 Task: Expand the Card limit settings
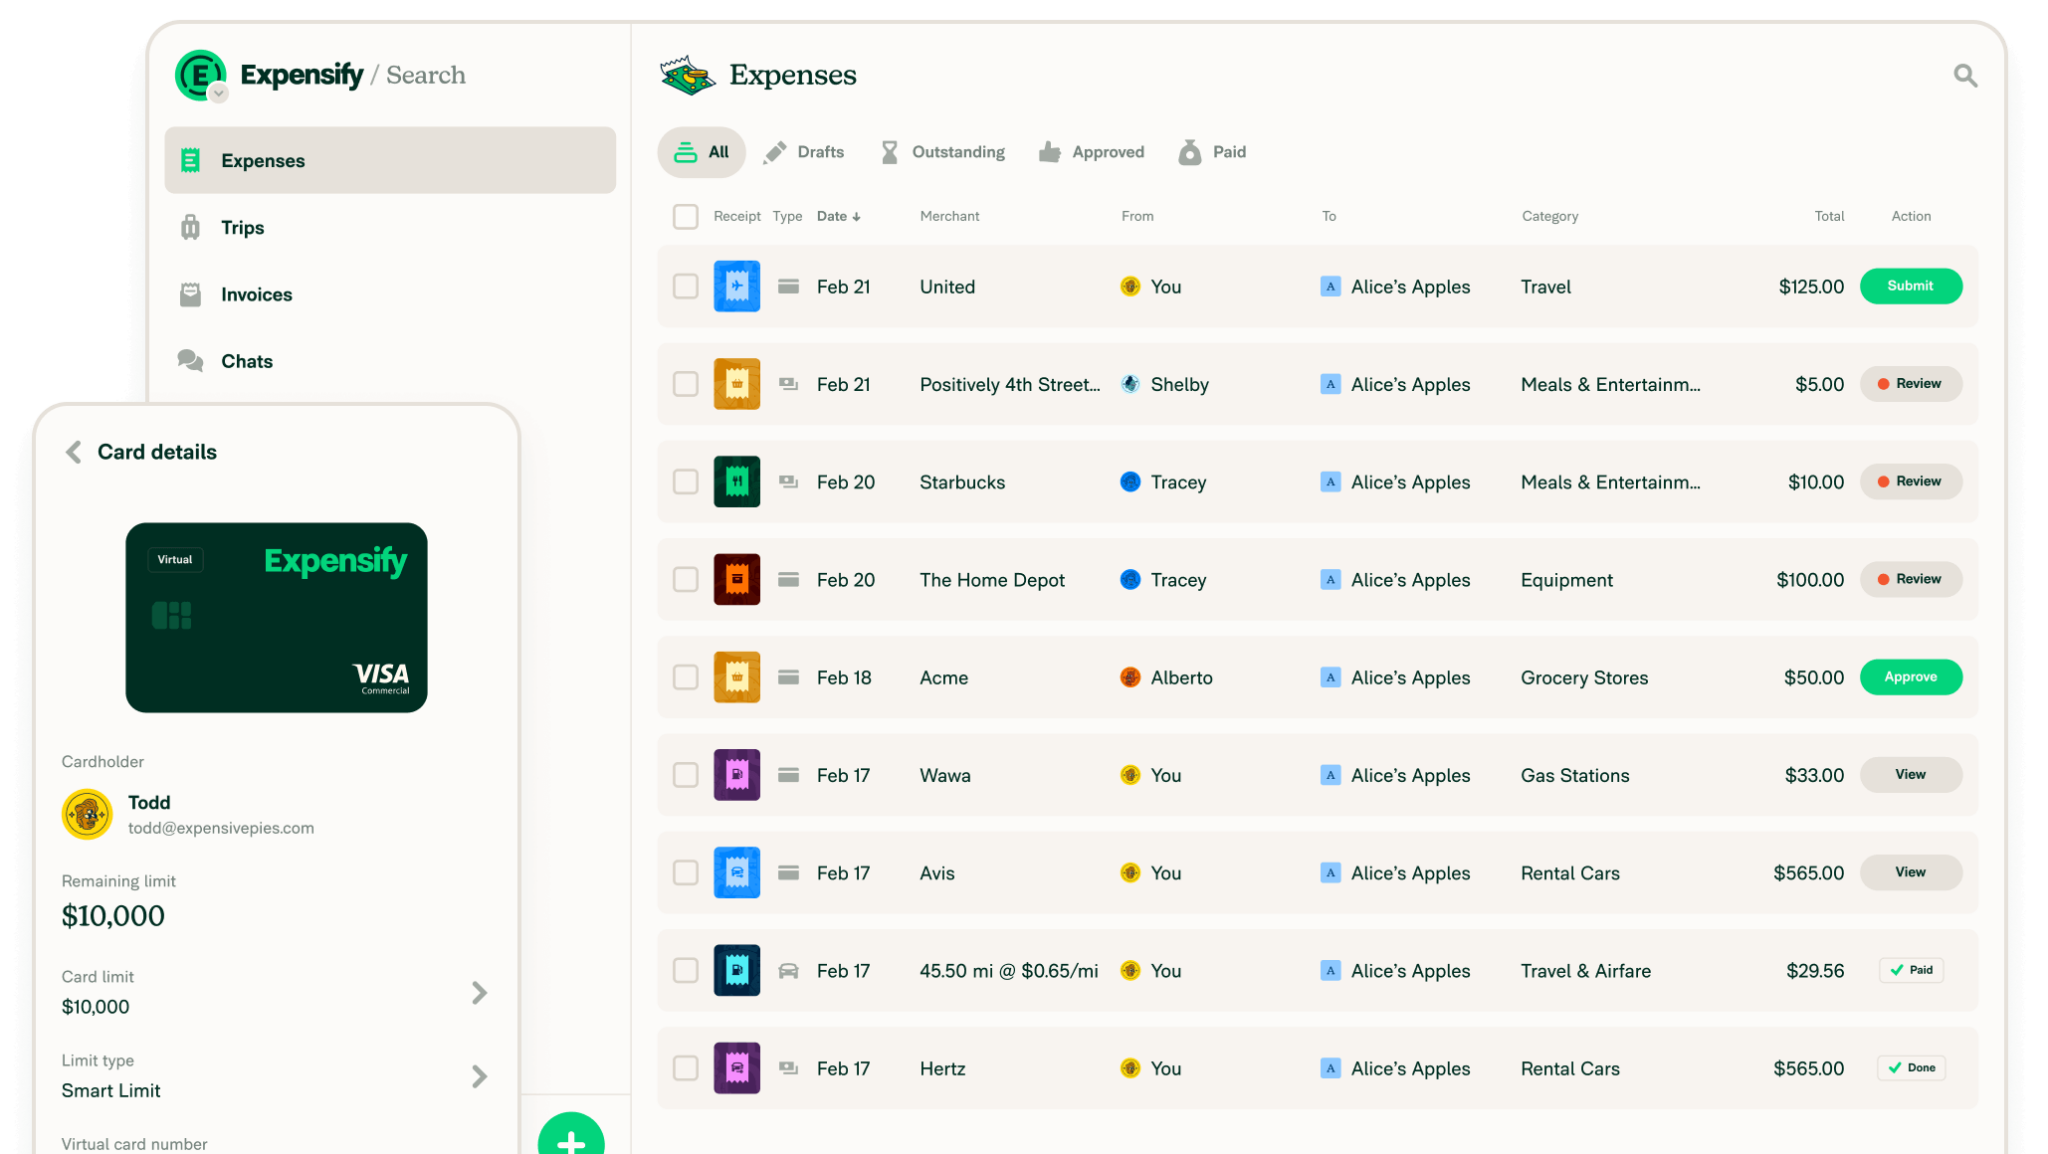coord(479,992)
